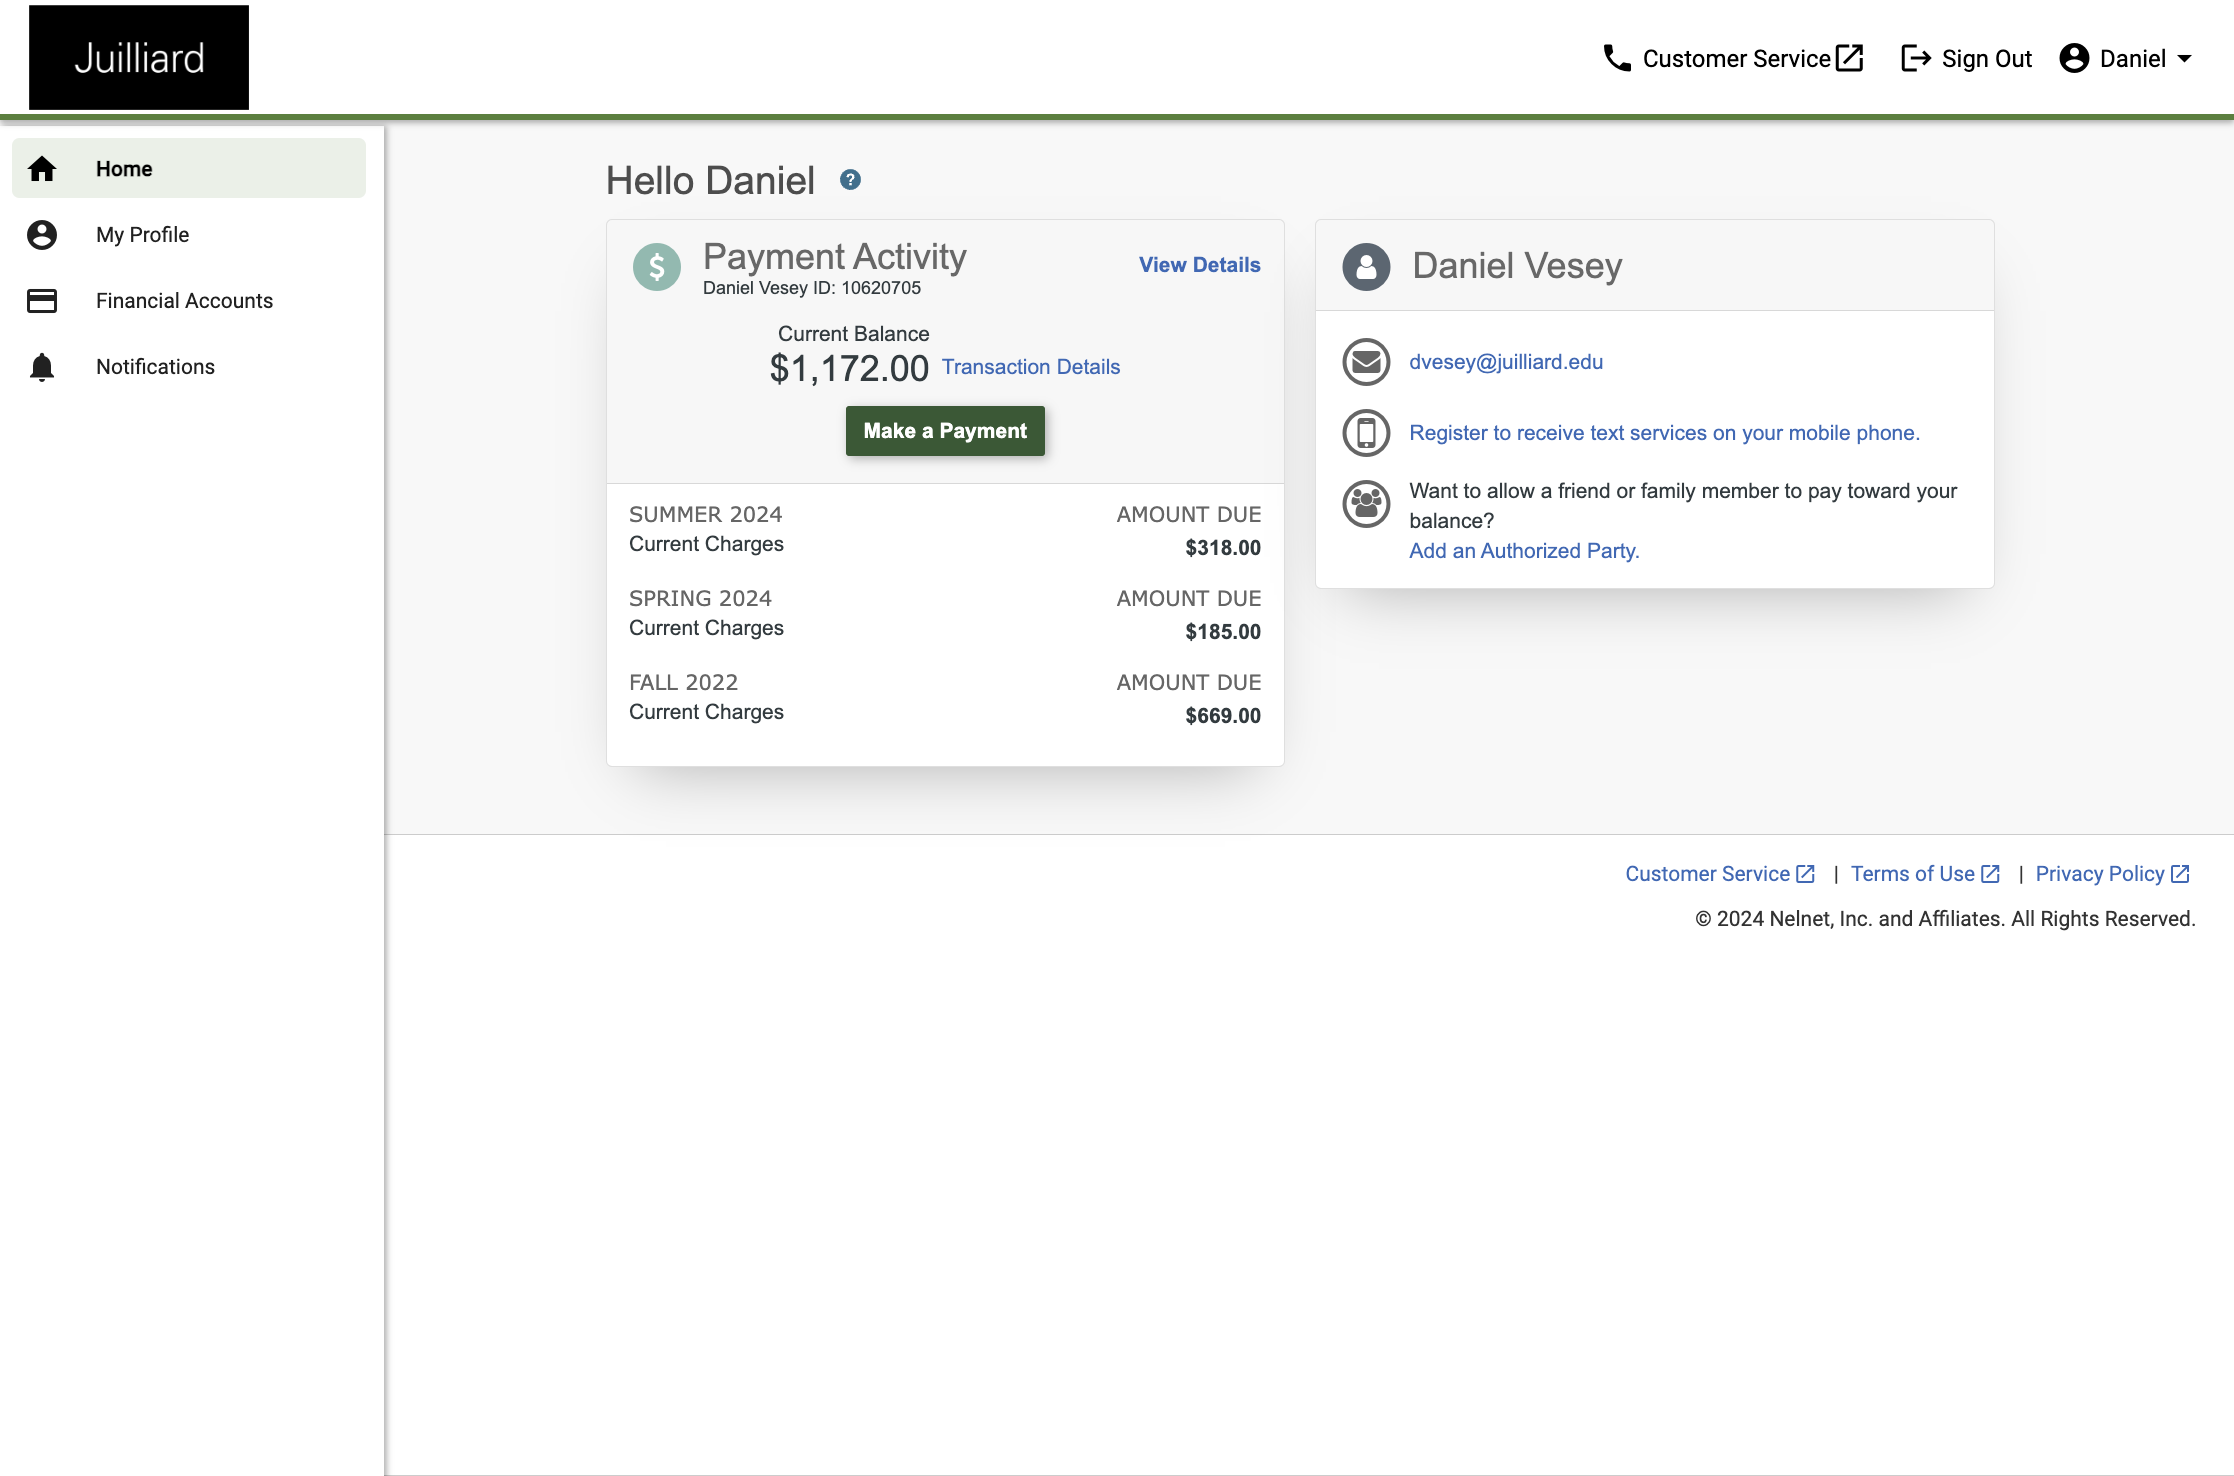Click the envelope email icon
Viewport: 2234px width, 1476px height.
(x=1366, y=362)
